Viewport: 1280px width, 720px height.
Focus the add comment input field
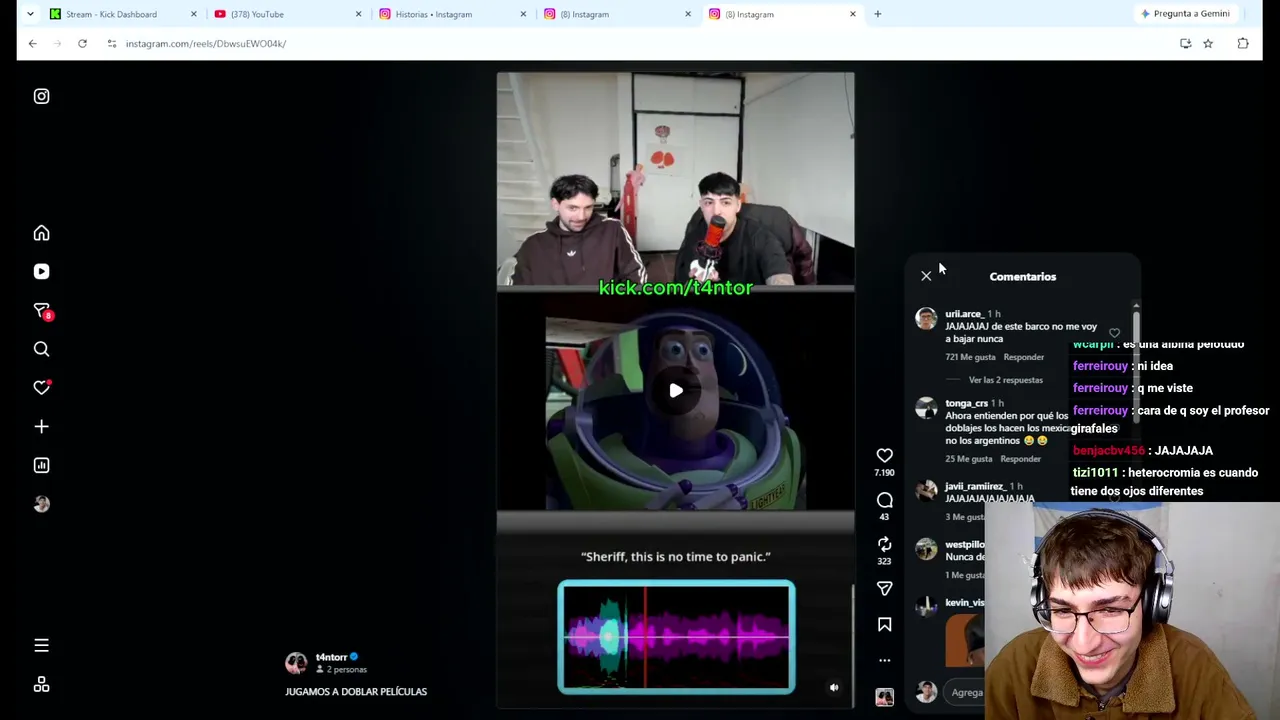(x=966, y=692)
